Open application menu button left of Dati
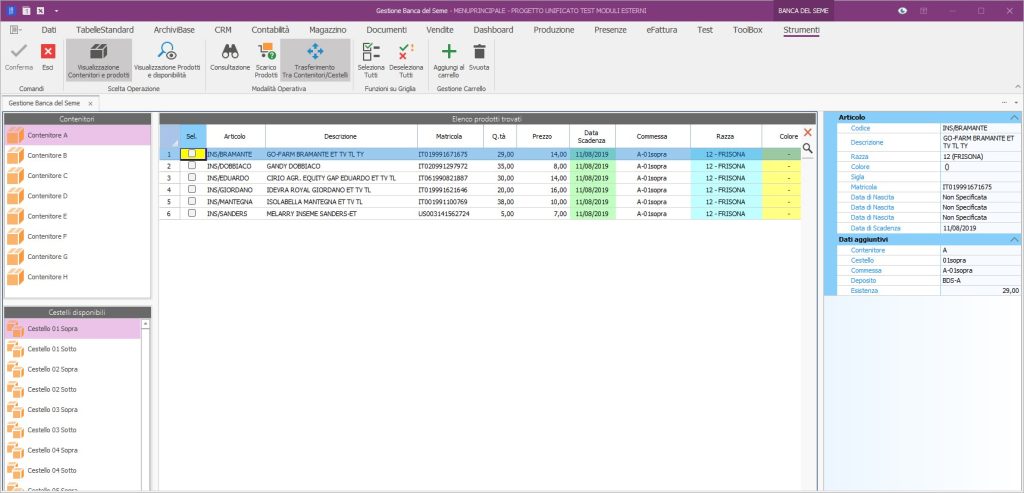Viewport: 1024px width, 493px height. pyautogui.click(x=16, y=30)
